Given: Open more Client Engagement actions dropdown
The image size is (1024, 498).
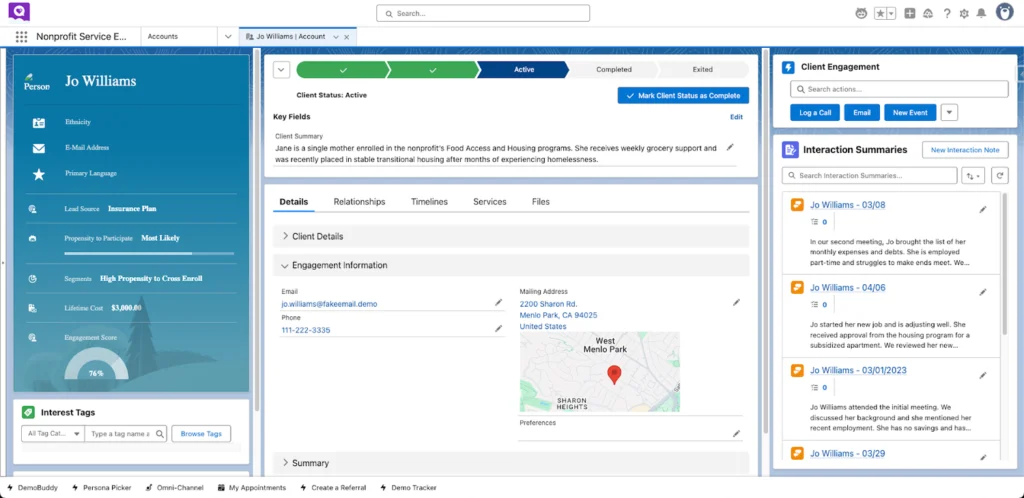Looking at the screenshot, I should click(949, 112).
